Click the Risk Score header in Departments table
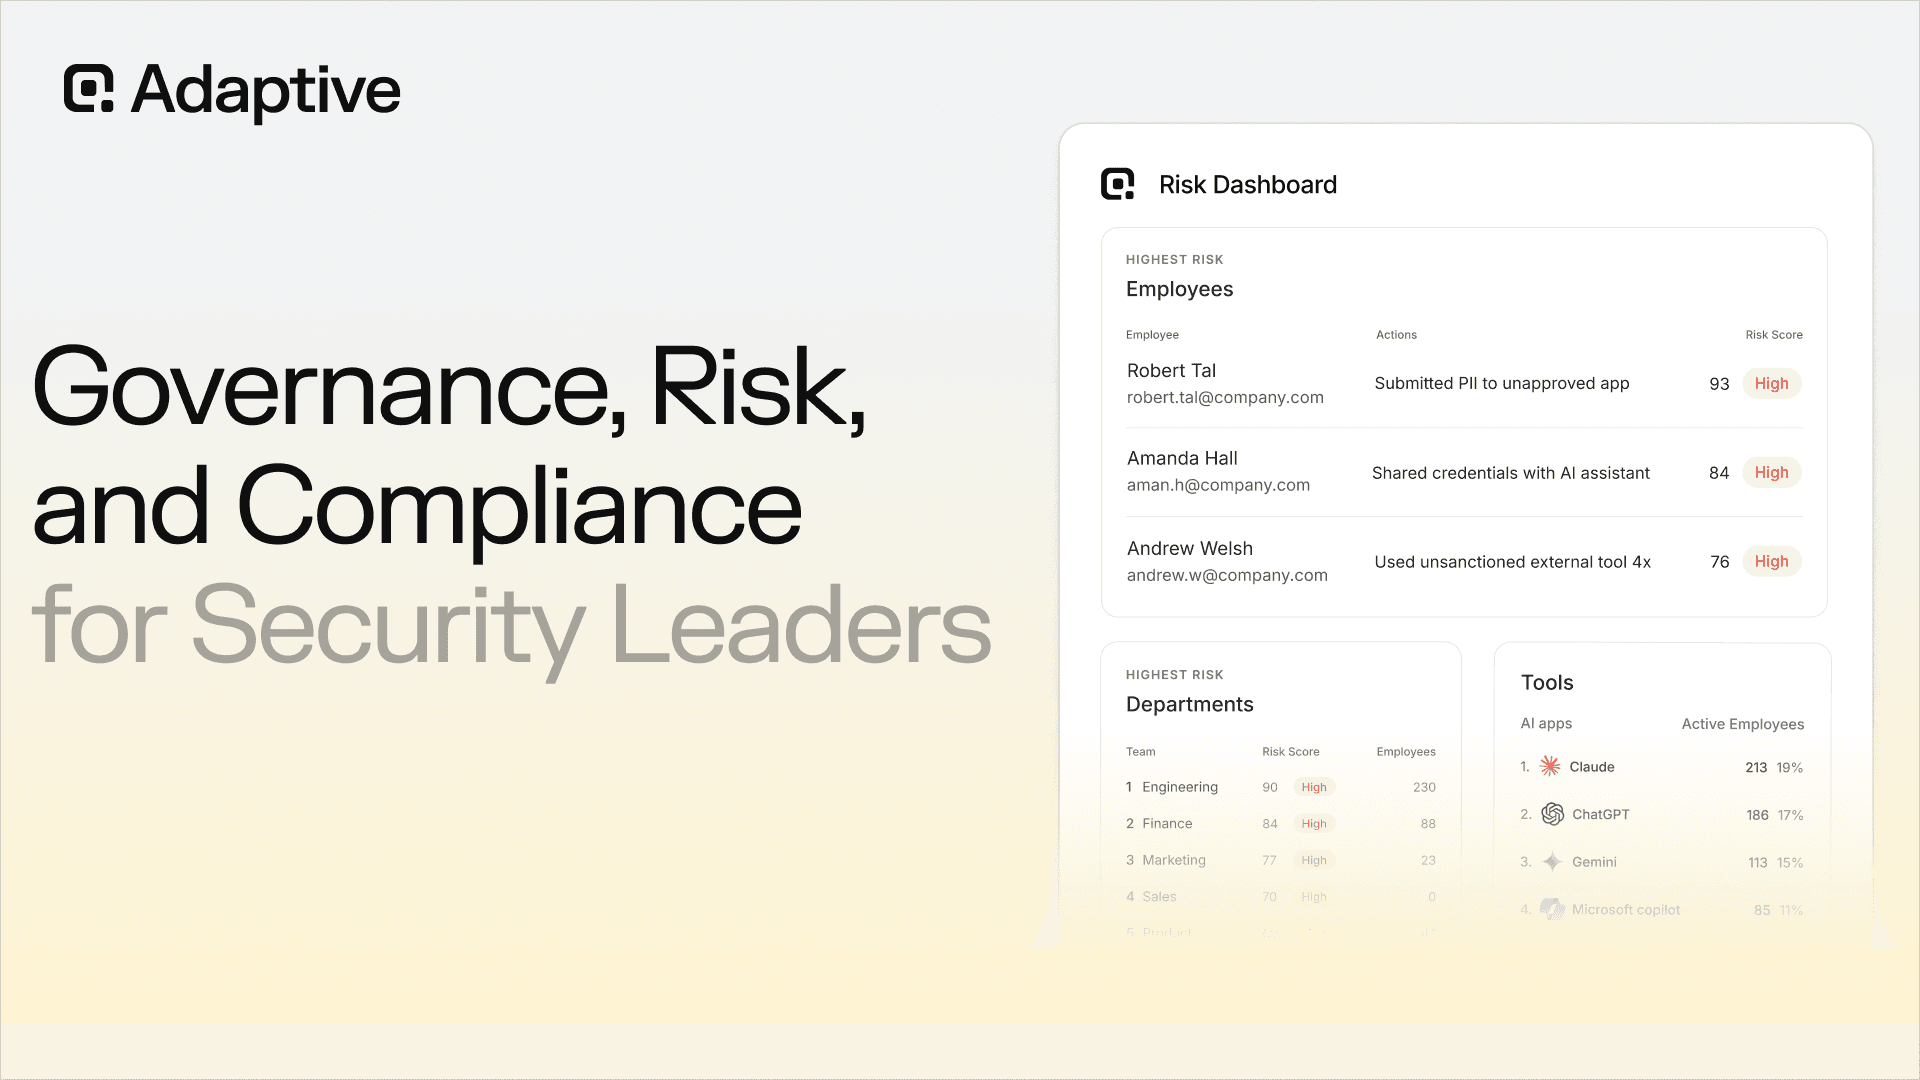Image resolution: width=1920 pixels, height=1080 pixels. 1290,752
